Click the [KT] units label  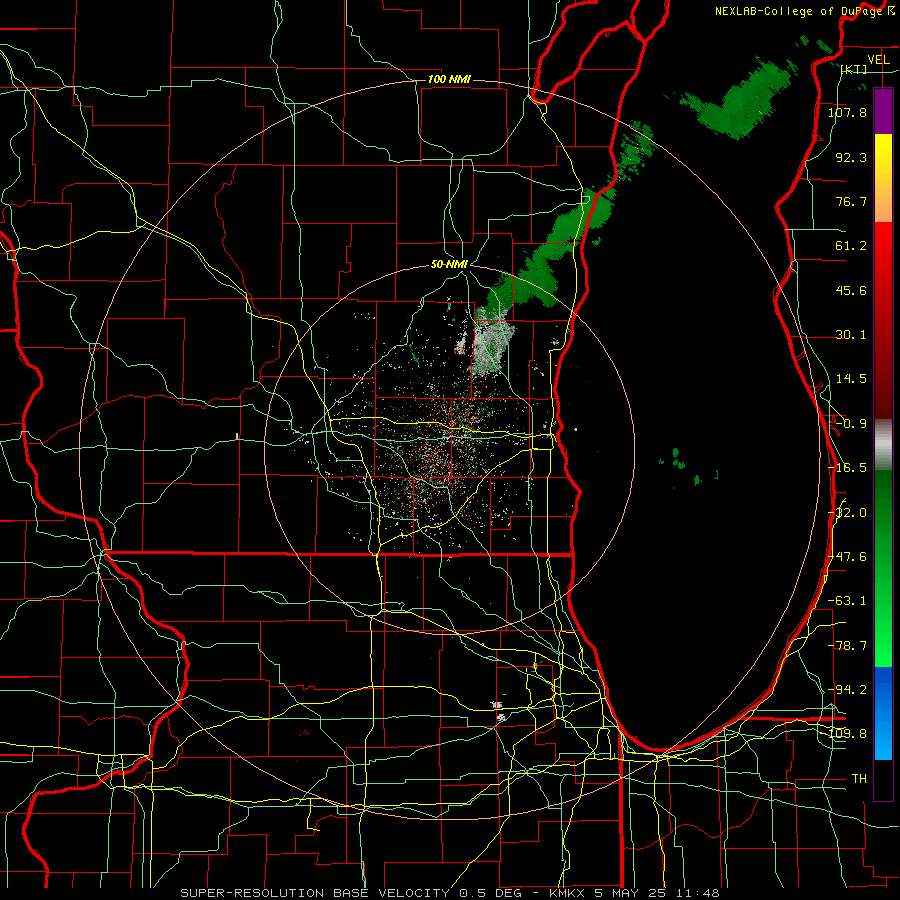coord(854,69)
